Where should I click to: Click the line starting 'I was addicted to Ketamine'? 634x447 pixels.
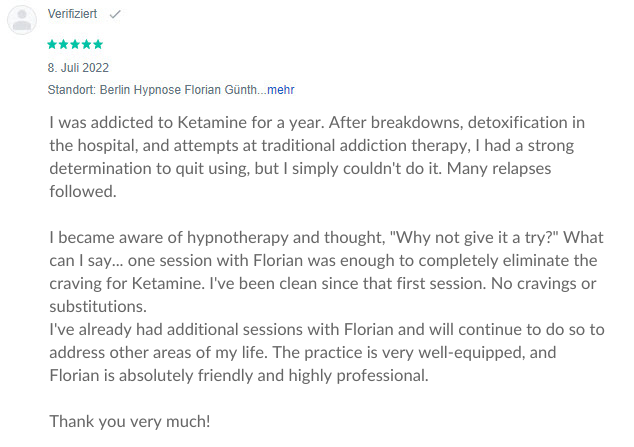point(317,122)
